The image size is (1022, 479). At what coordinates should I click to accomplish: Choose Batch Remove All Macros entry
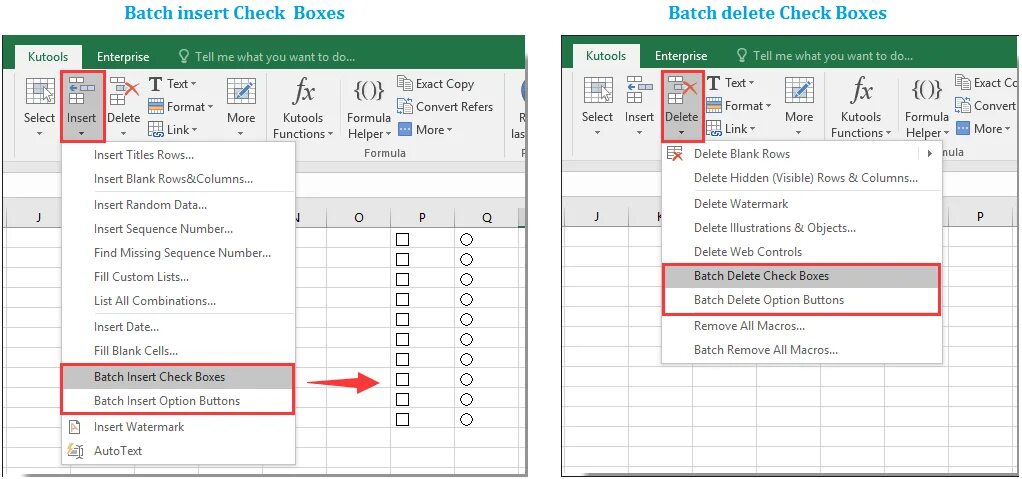pyautogui.click(x=802, y=350)
